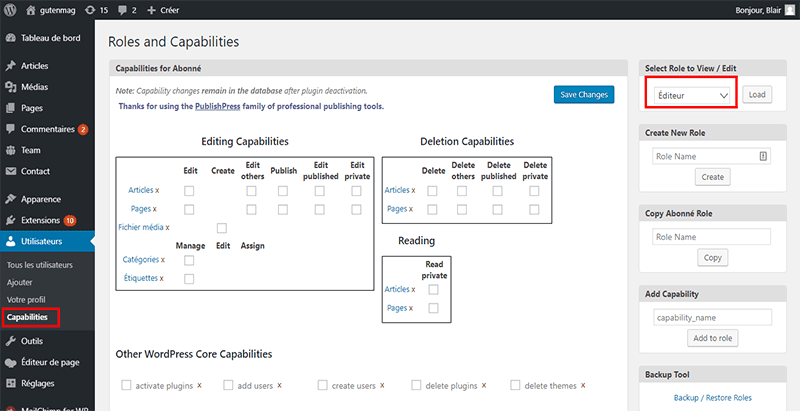The width and height of the screenshot is (800, 411).
Task: Click the Copy button under Copy Abonné Role
Action: tap(713, 258)
